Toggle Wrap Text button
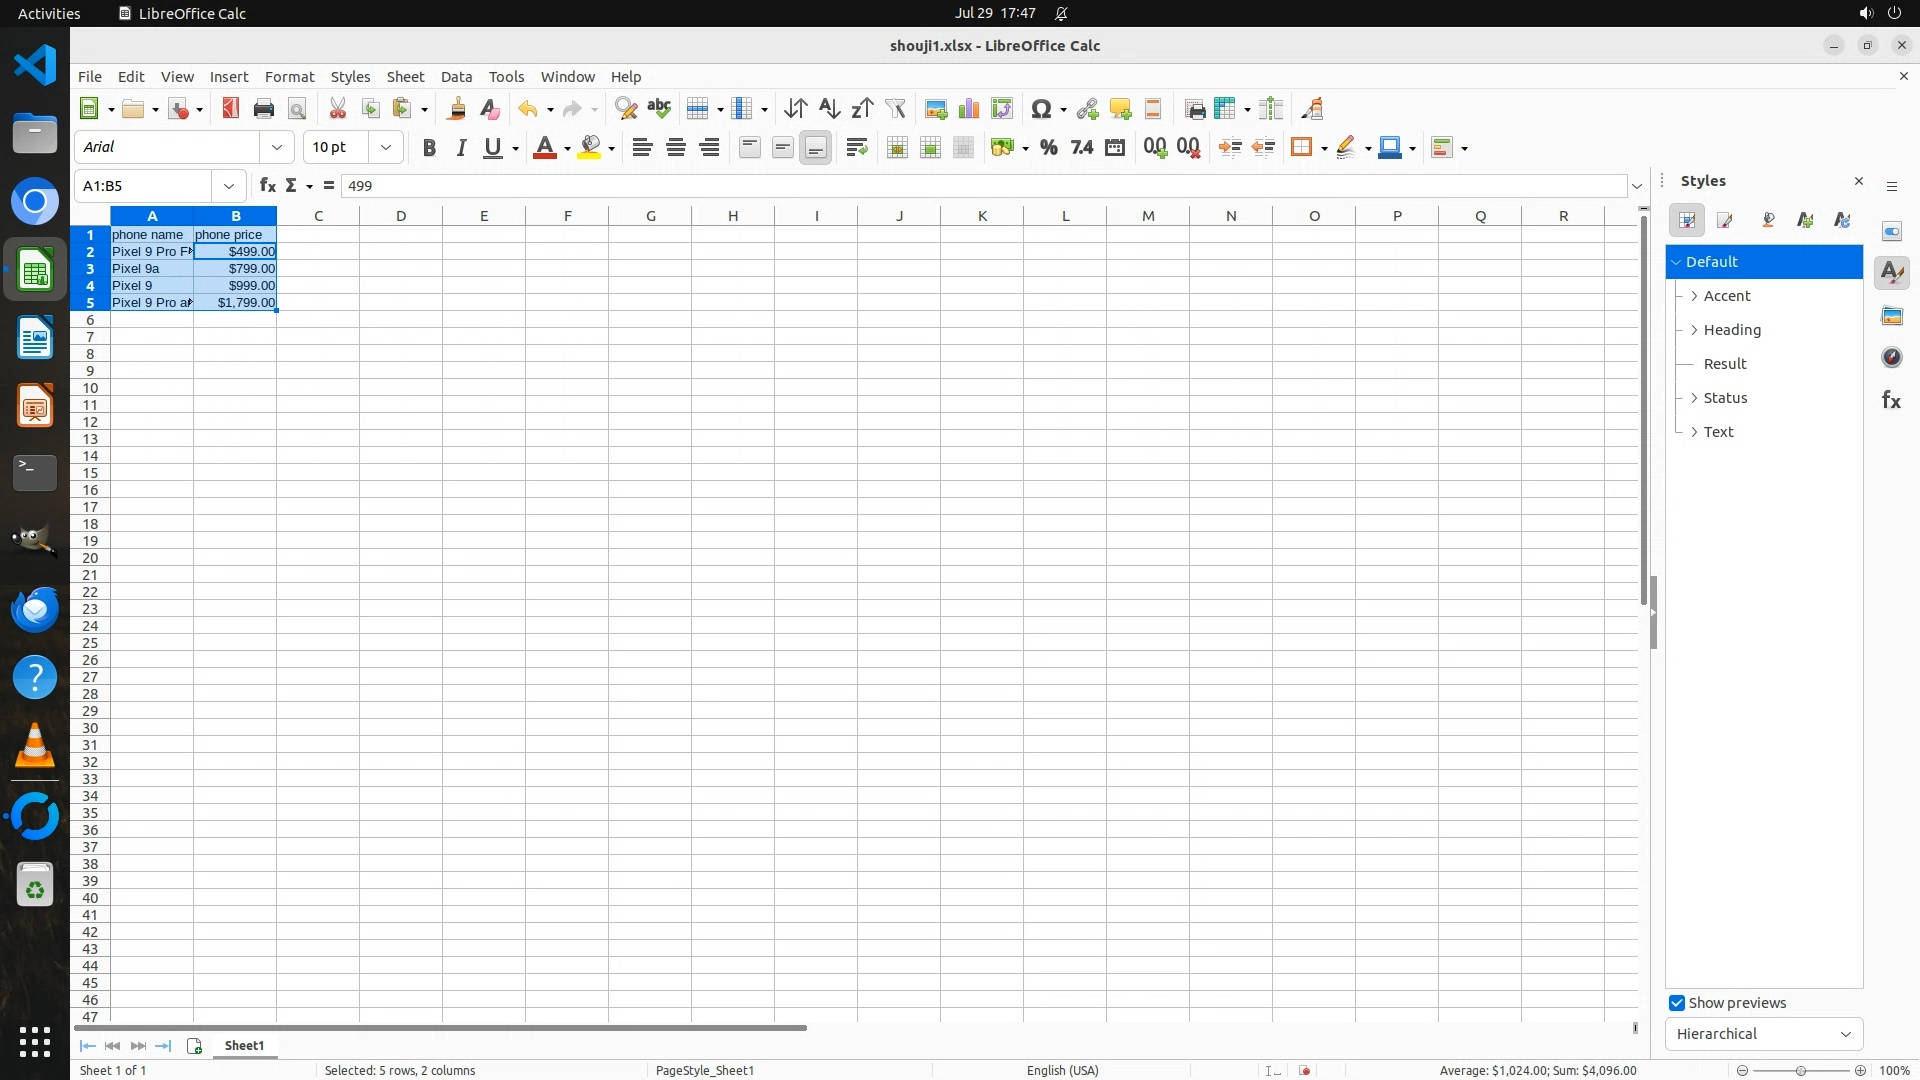This screenshot has width=1920, height=1080. point(856,148)
